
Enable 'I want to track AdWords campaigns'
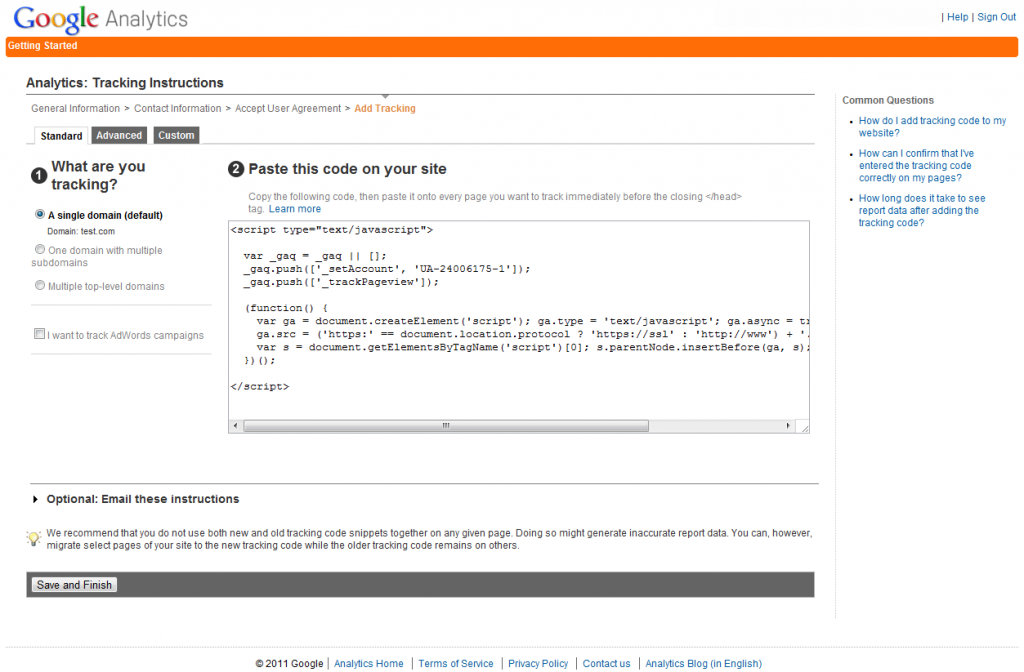click(x=39, y=334)
